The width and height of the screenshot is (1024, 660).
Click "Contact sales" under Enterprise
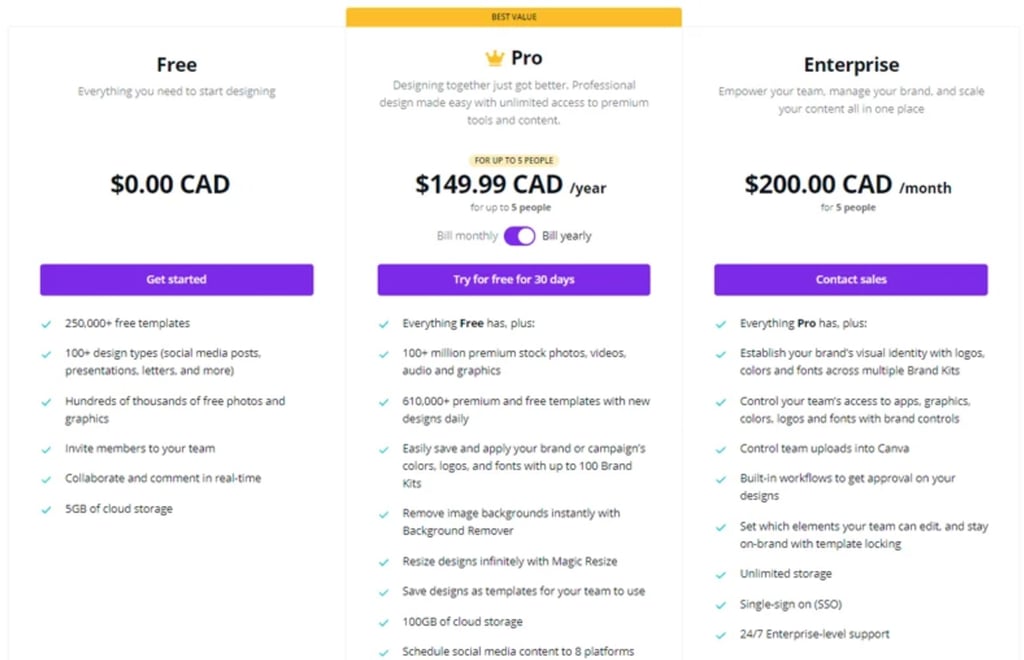(850, 280)
